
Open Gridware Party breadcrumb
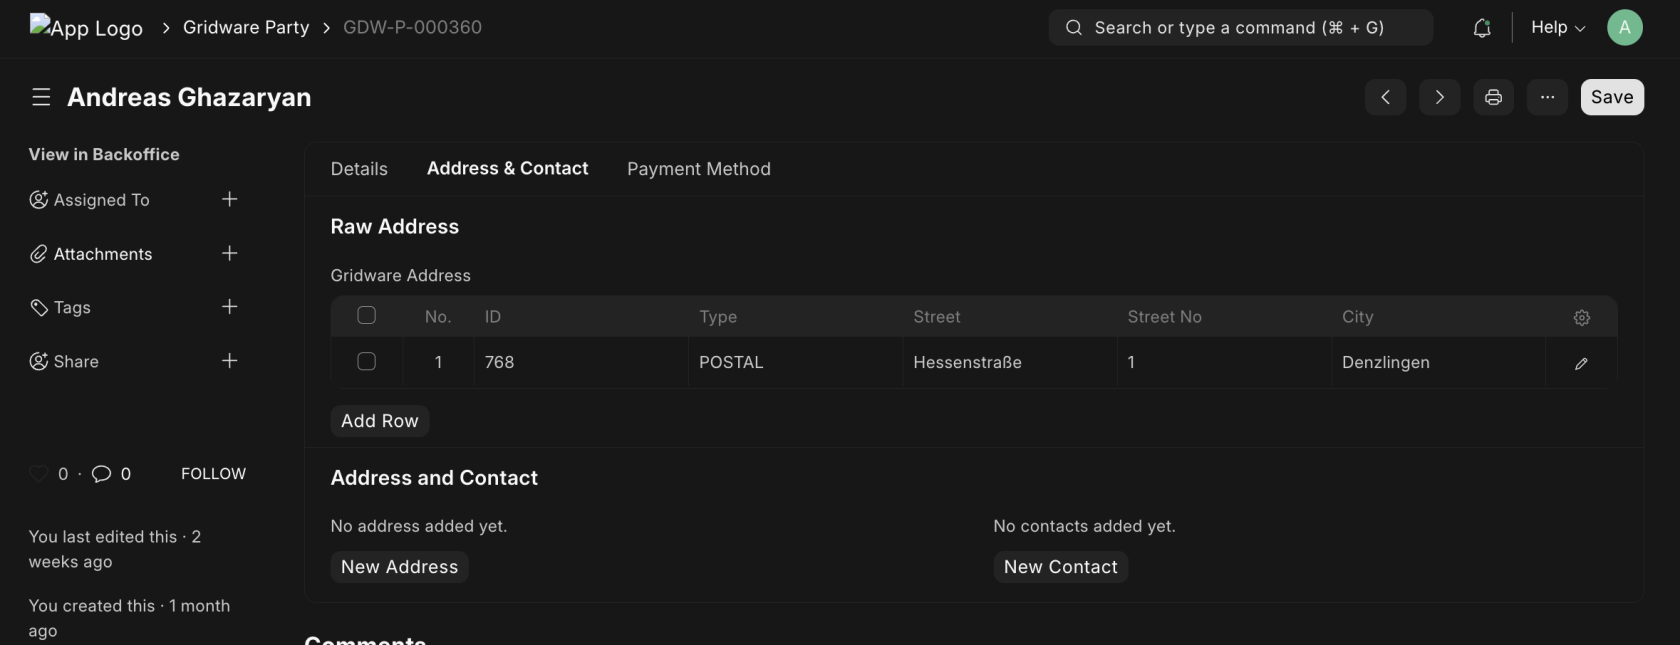246,27
